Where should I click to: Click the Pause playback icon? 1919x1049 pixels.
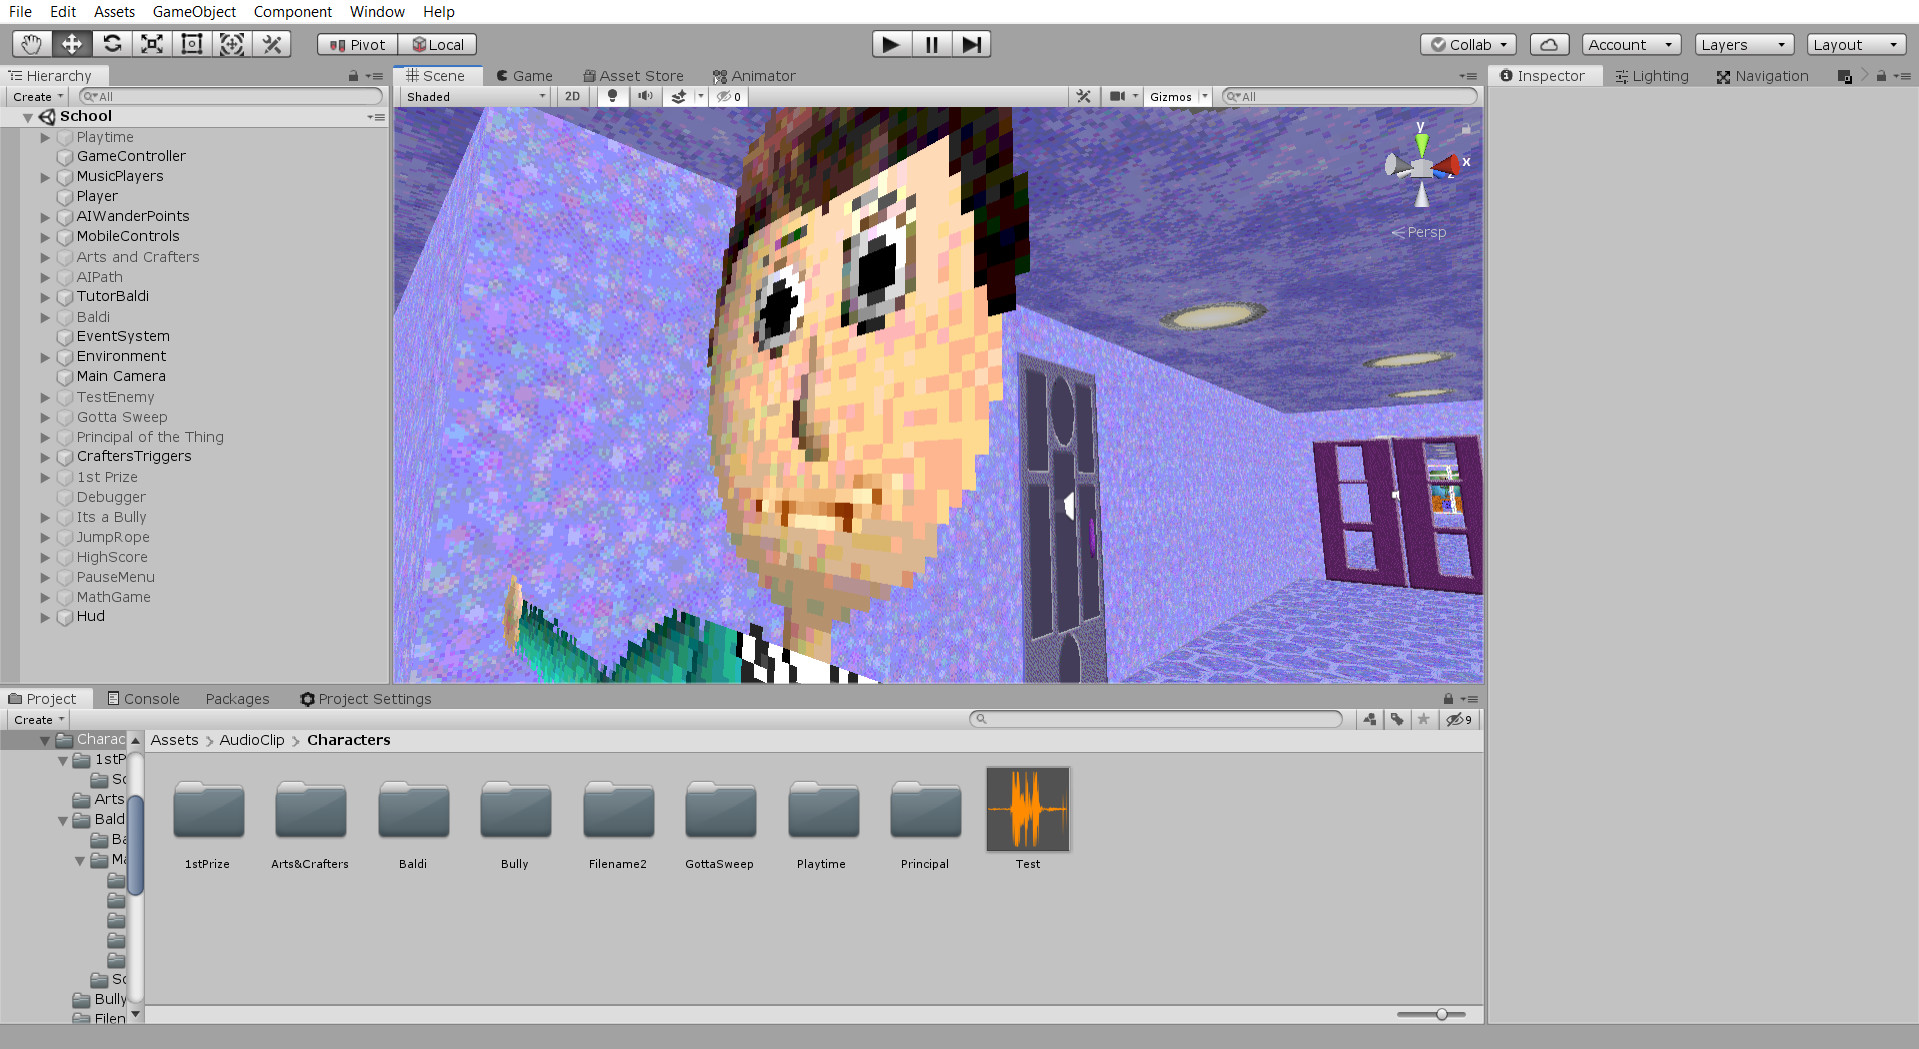tap(930, 44)
